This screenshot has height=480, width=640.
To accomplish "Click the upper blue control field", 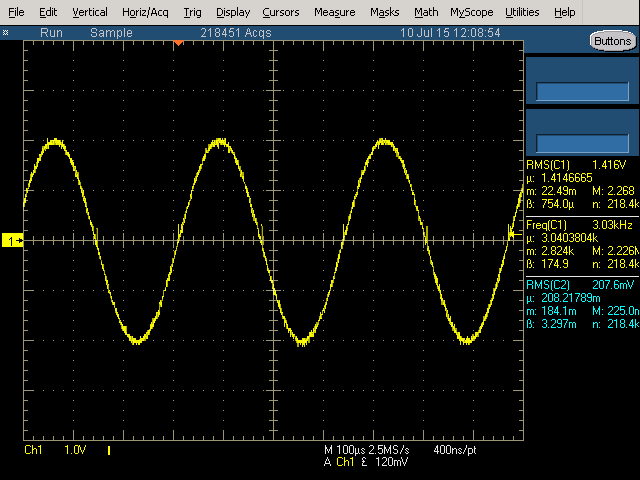I will point(582,91).
